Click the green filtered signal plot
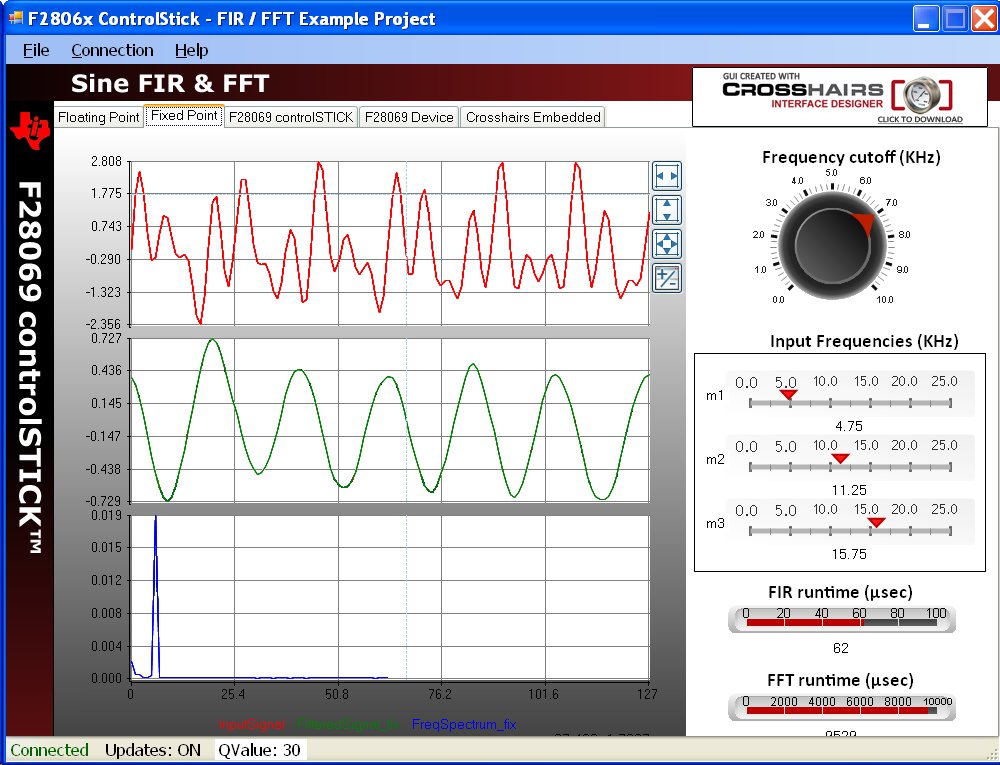The width and height of the screenshot is (1000, 765). click(x=390, y=419)
